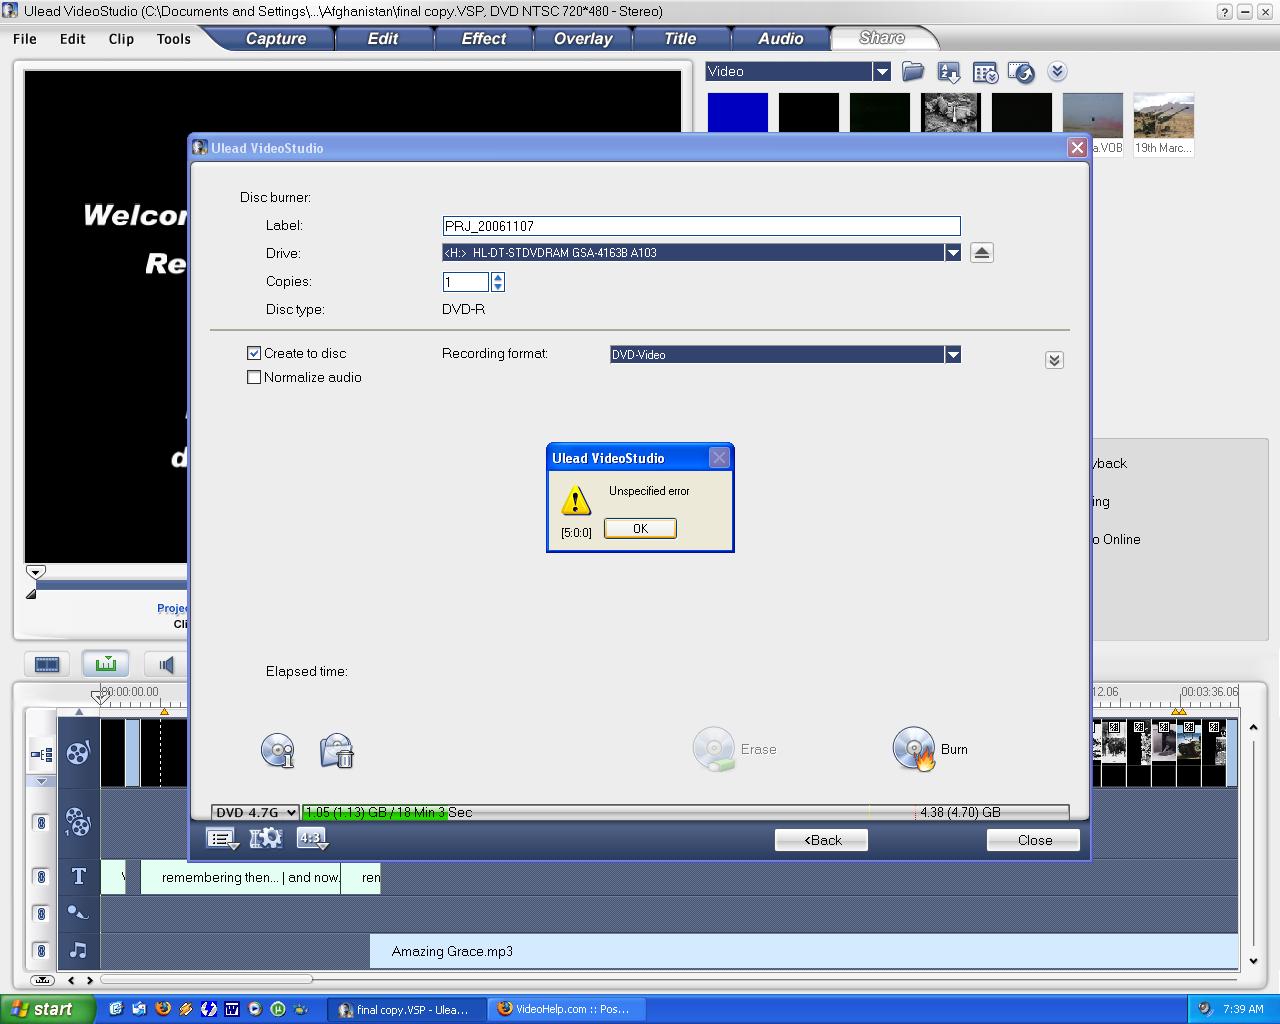Click the load video folder icon
This screenshot has width=1280, height=1024.
coord(912,71)
